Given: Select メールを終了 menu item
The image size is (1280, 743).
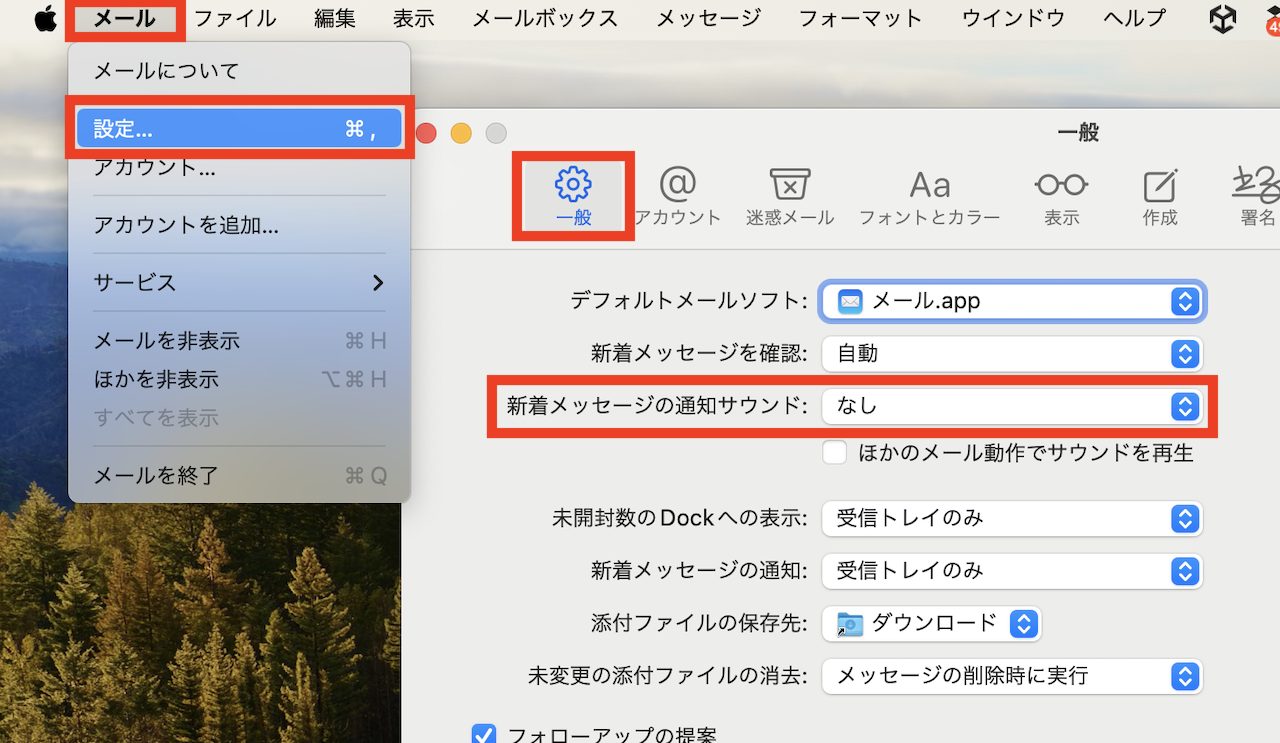Looking at the screenshot, I should 239,476.
